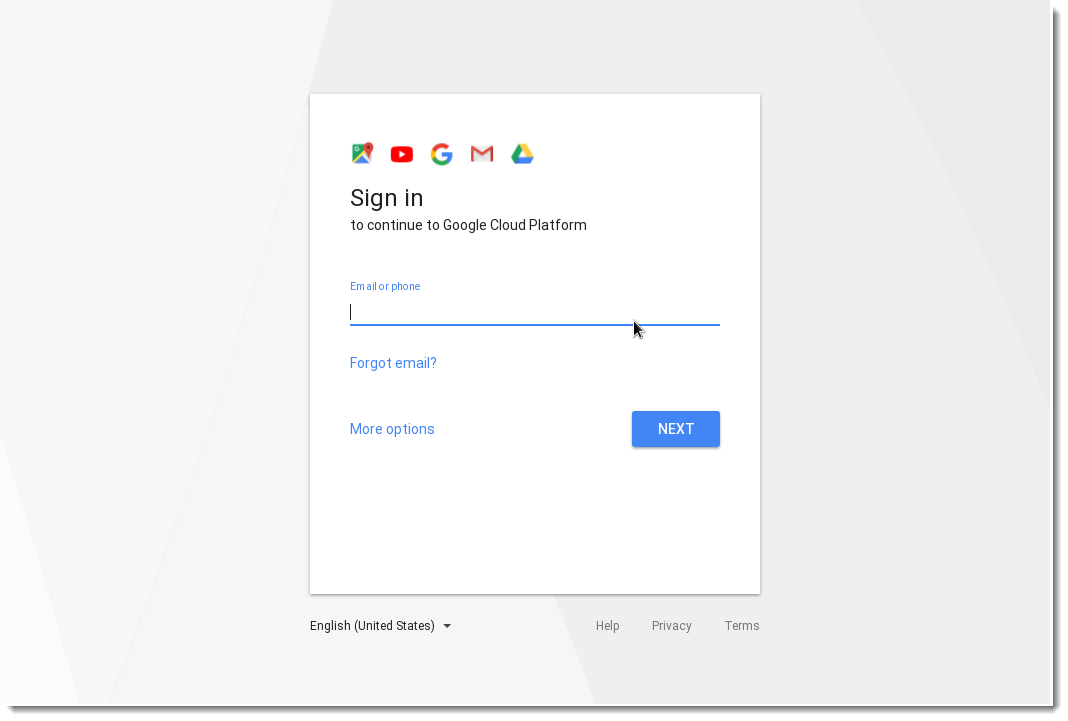Click the small arrow beside language name
Viewport: 1068px width, 721px height.
447,626
